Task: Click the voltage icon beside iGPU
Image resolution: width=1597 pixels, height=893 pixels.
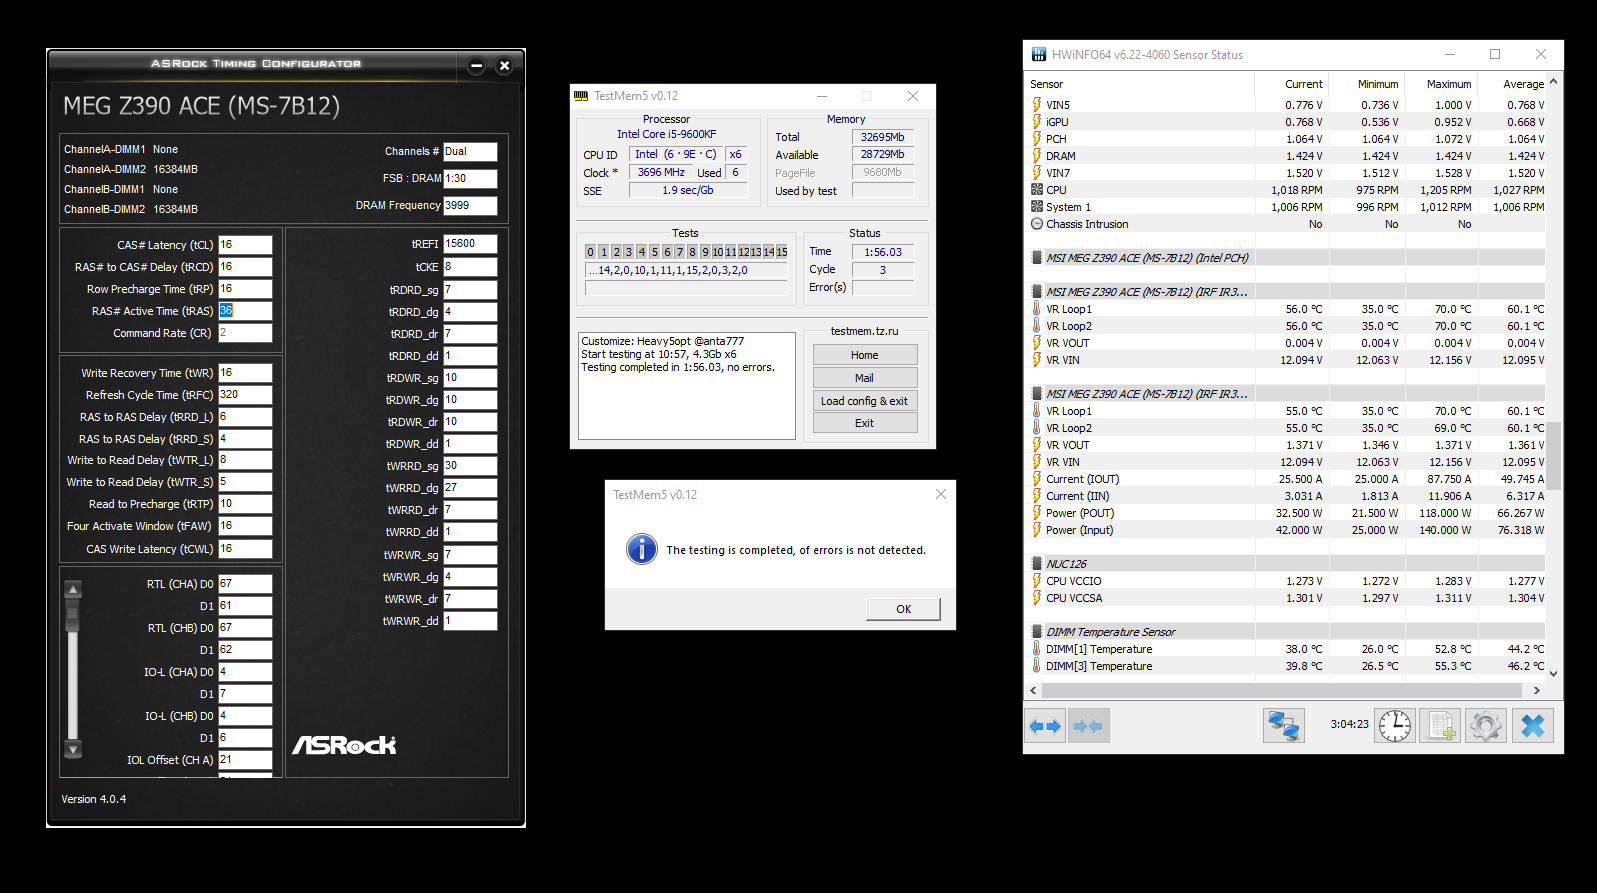Action: (x=1037, y=122)
